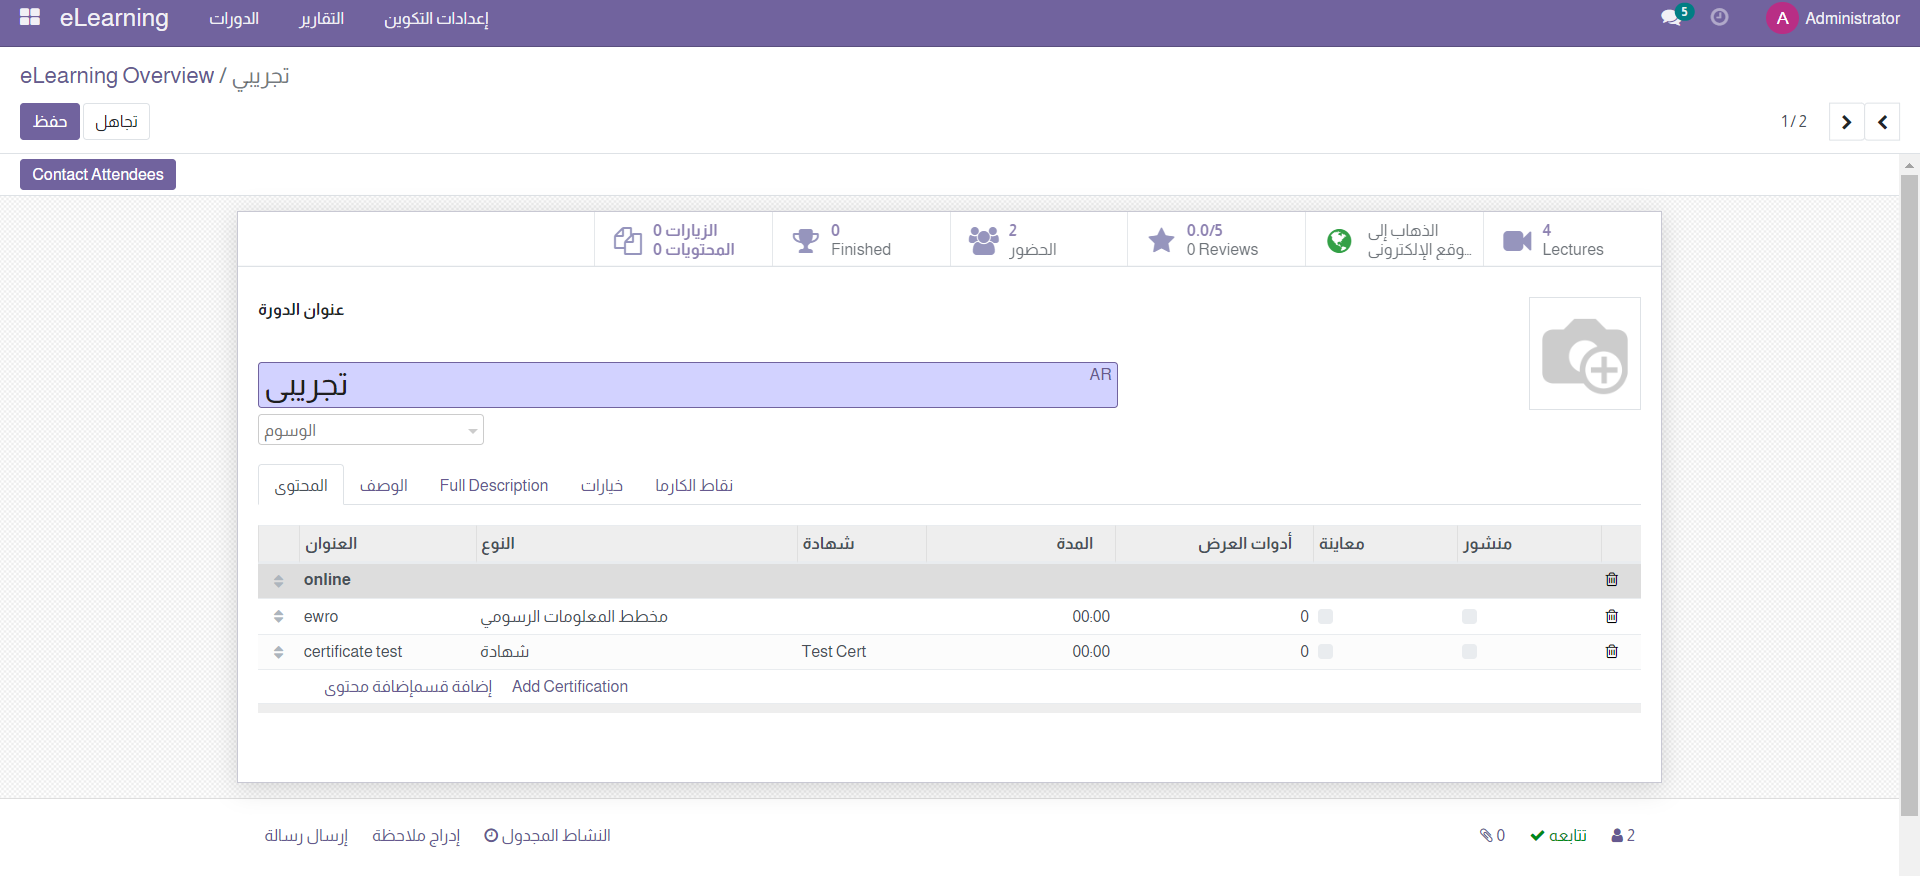Open the conversations messages icon

pyautogui.click(x=1671, y=18)
